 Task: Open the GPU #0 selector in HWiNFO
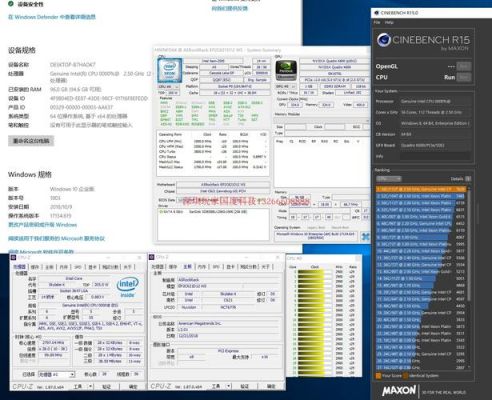tap(286, 87)
